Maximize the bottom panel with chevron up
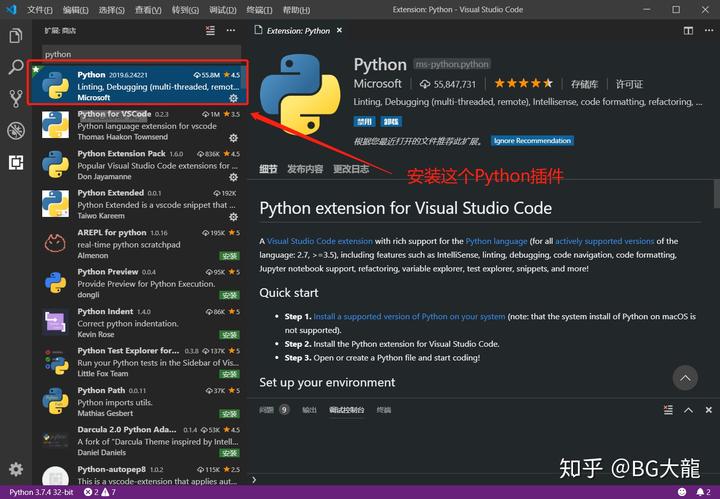Viewport: 720px width, 499px height. (x=688, y=410)
